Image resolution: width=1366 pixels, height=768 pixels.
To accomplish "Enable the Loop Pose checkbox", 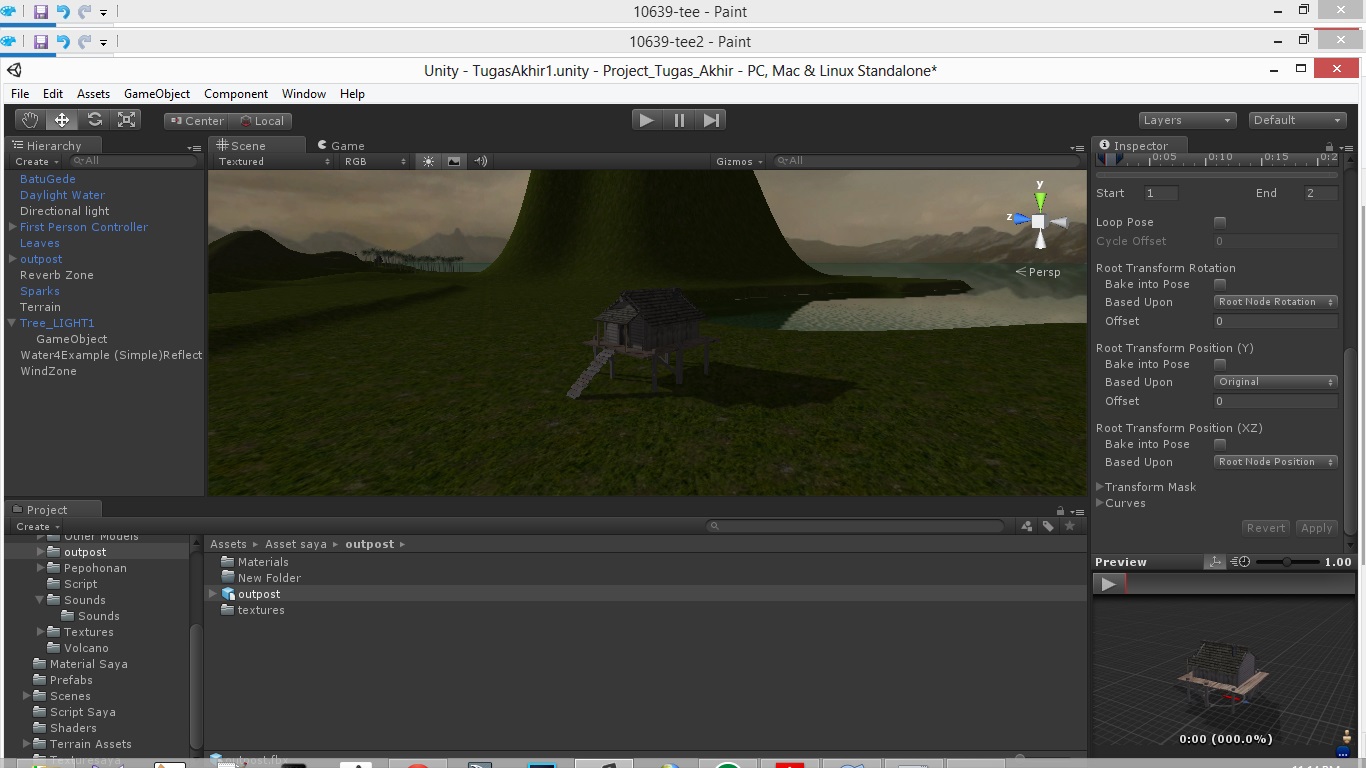I will (x=1220, y=223).
